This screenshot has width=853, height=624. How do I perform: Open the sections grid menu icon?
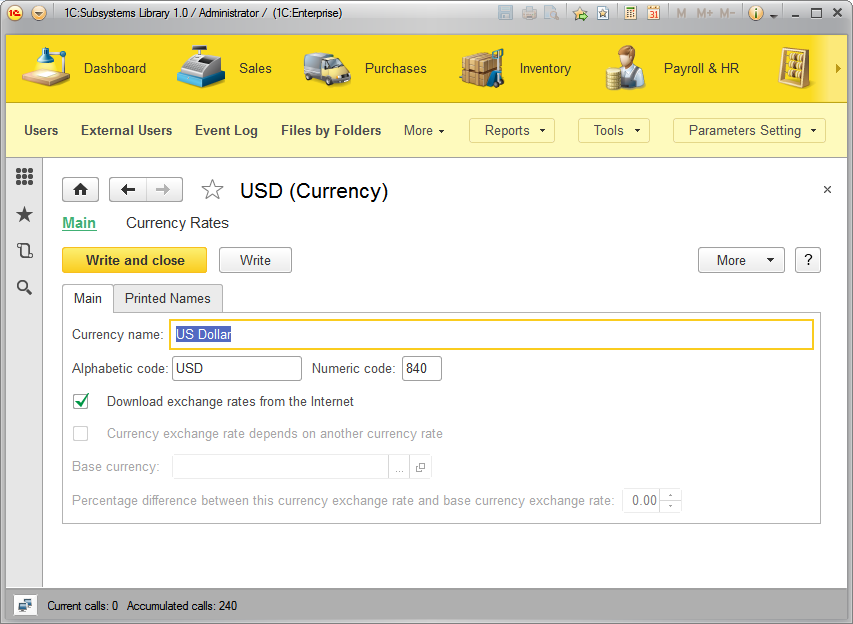click(x=24, y=176)
